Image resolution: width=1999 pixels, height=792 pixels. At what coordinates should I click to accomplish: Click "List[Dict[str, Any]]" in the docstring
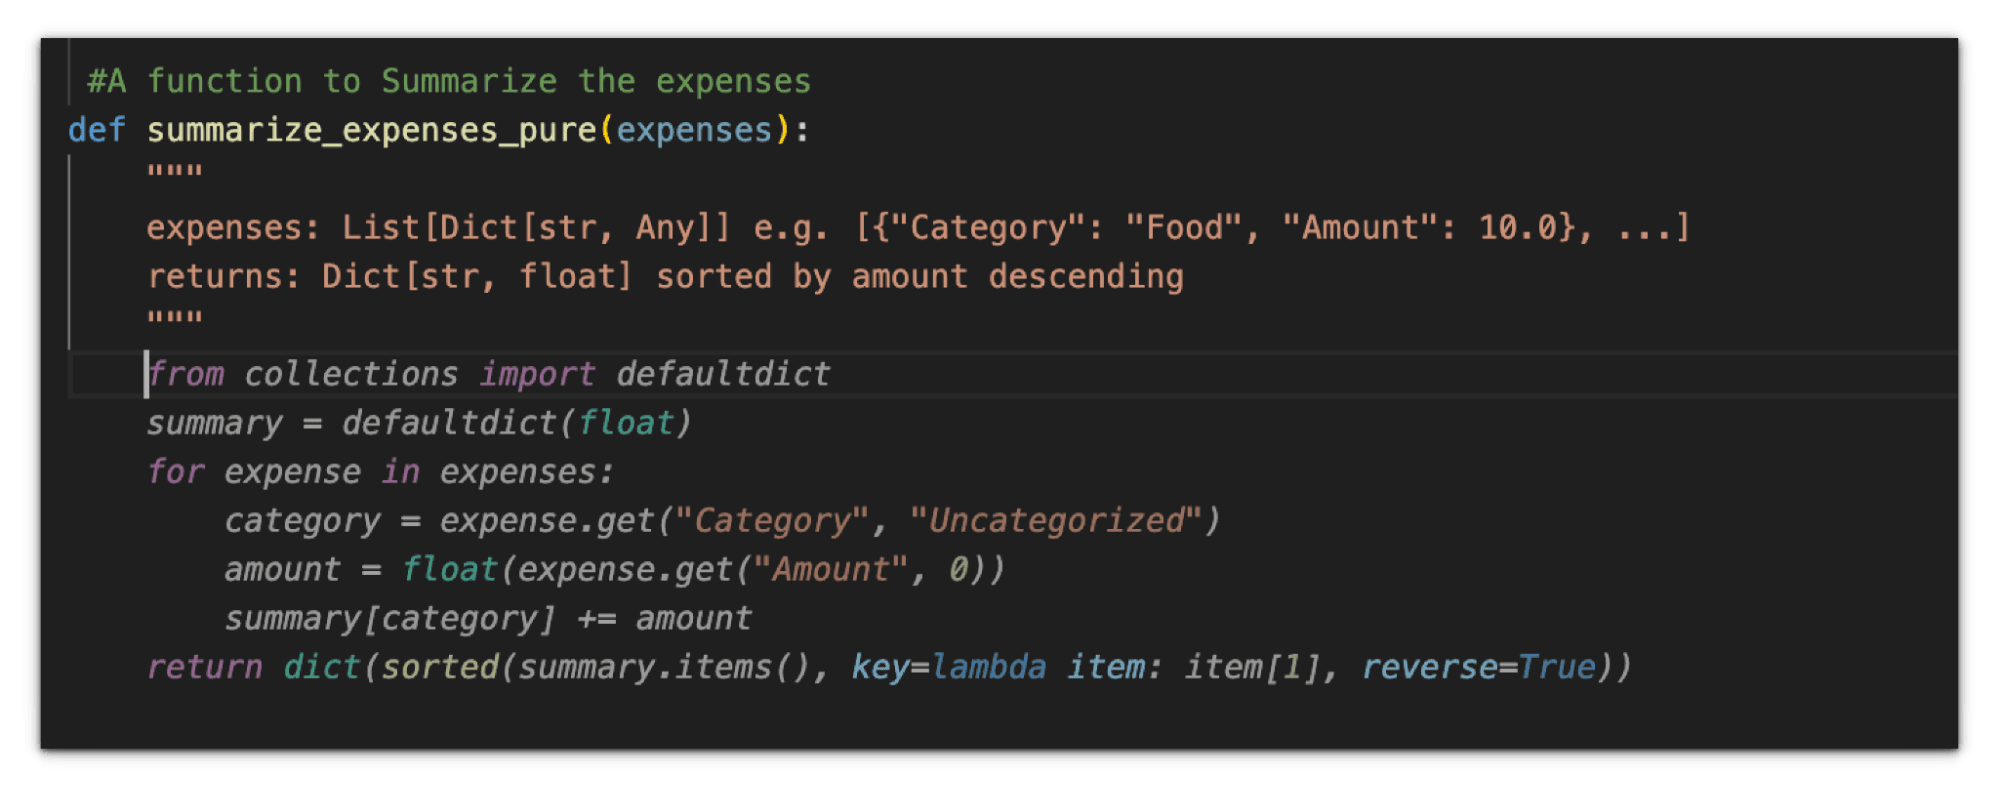click(x=535, y=228)
